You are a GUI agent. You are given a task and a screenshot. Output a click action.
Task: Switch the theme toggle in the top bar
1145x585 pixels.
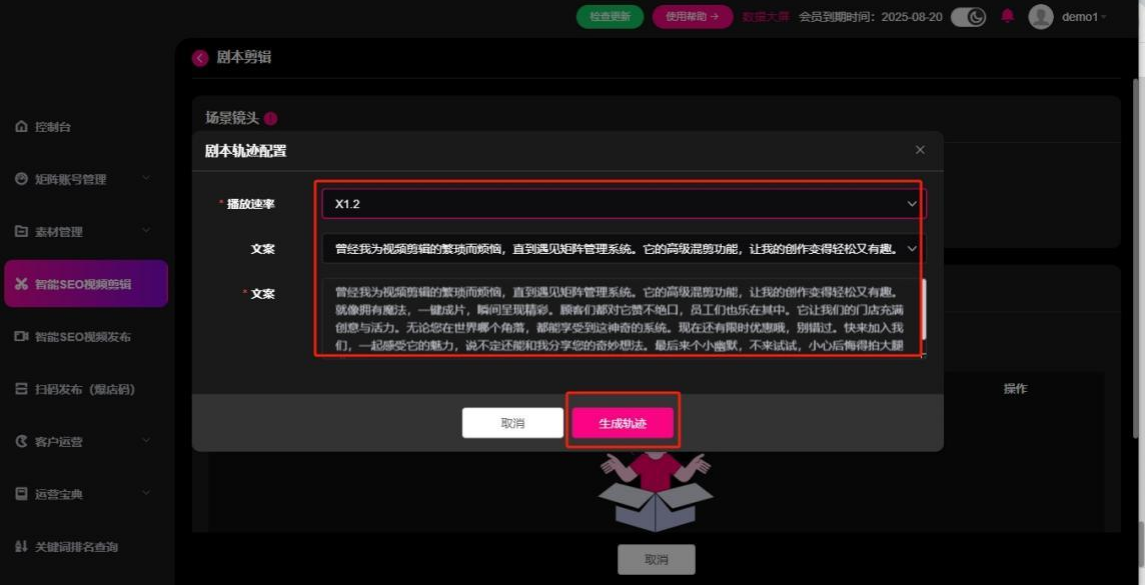click(968, 16)
